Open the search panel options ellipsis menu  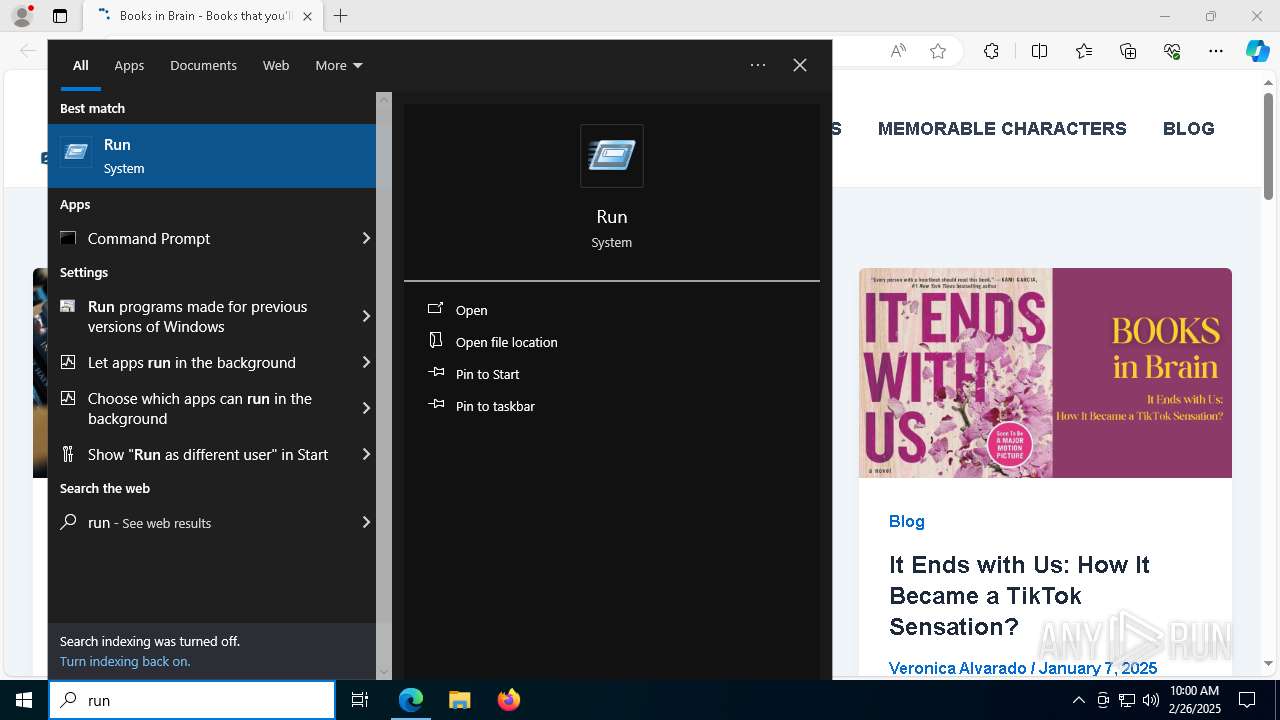coord(758,65)
